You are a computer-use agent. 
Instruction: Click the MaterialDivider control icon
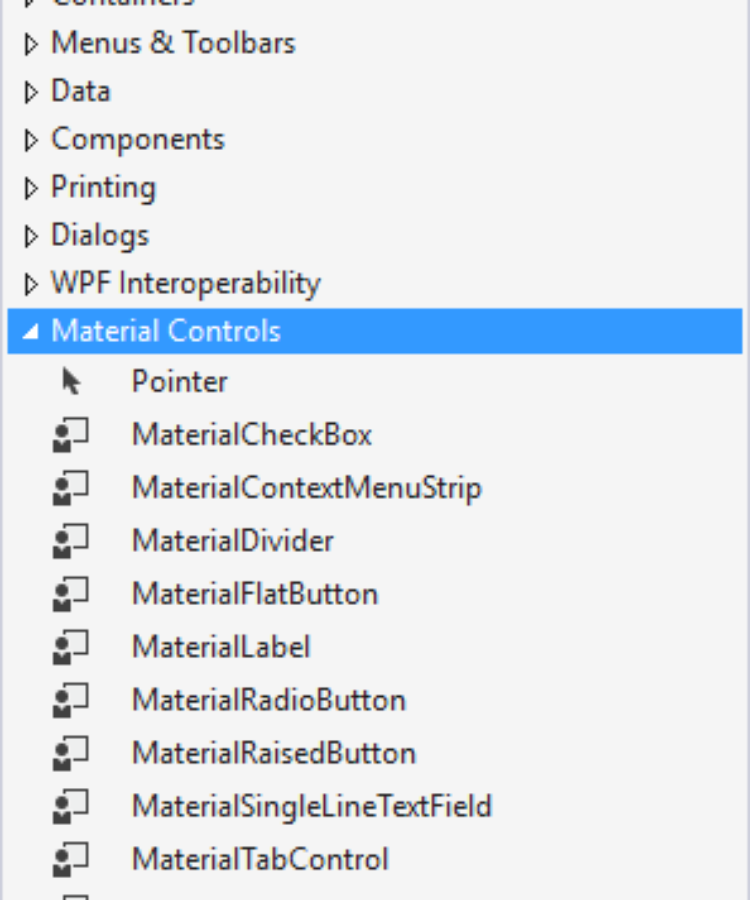pyautogui.click(x=70, y=541)
